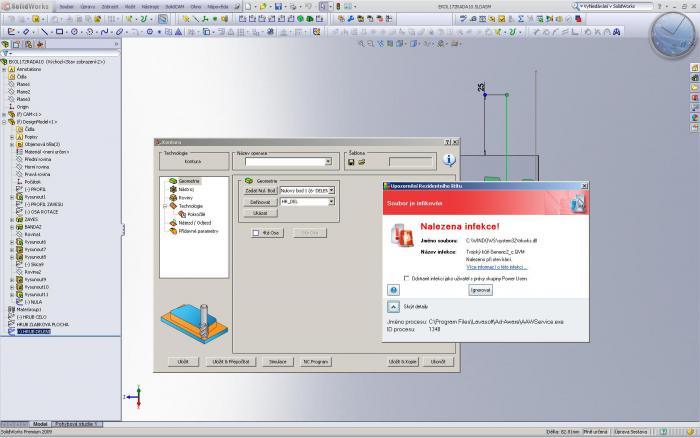Click the blue help icon in virus alert

point(394,289)
